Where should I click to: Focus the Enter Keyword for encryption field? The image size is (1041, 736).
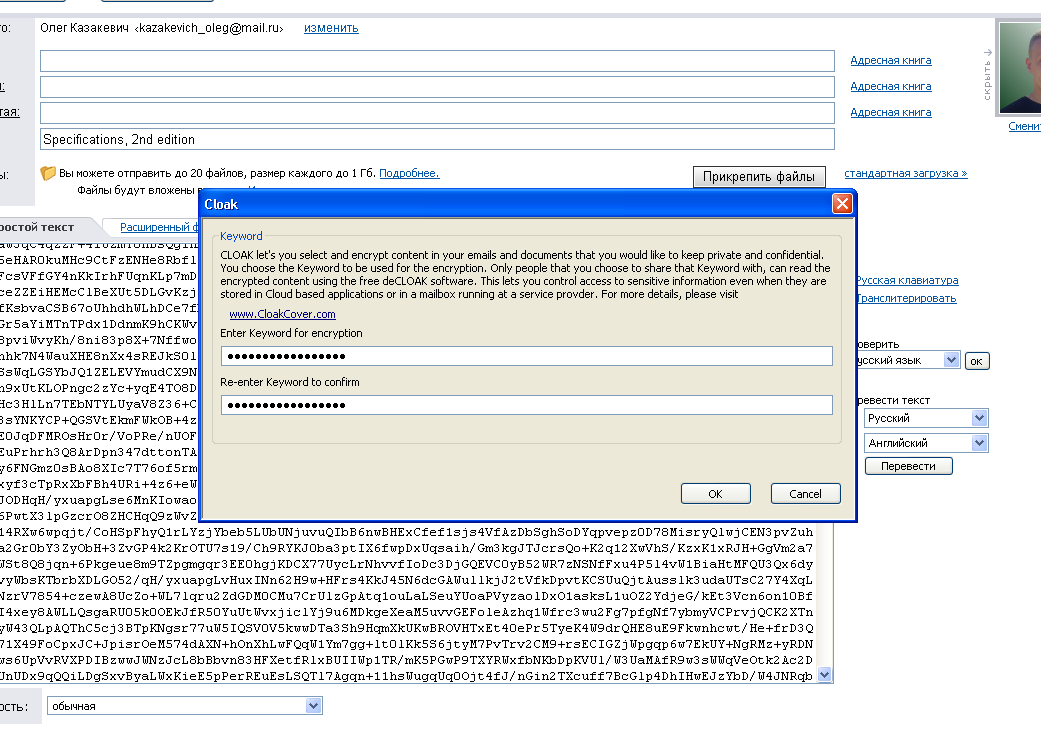(526, 356)
